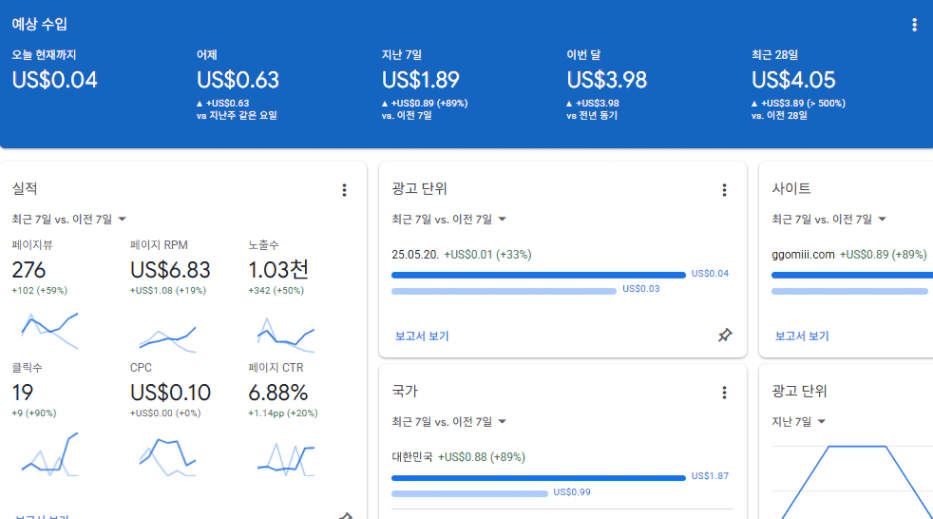Click the 클릭수 sparkline chart

[x=49, y=454]
